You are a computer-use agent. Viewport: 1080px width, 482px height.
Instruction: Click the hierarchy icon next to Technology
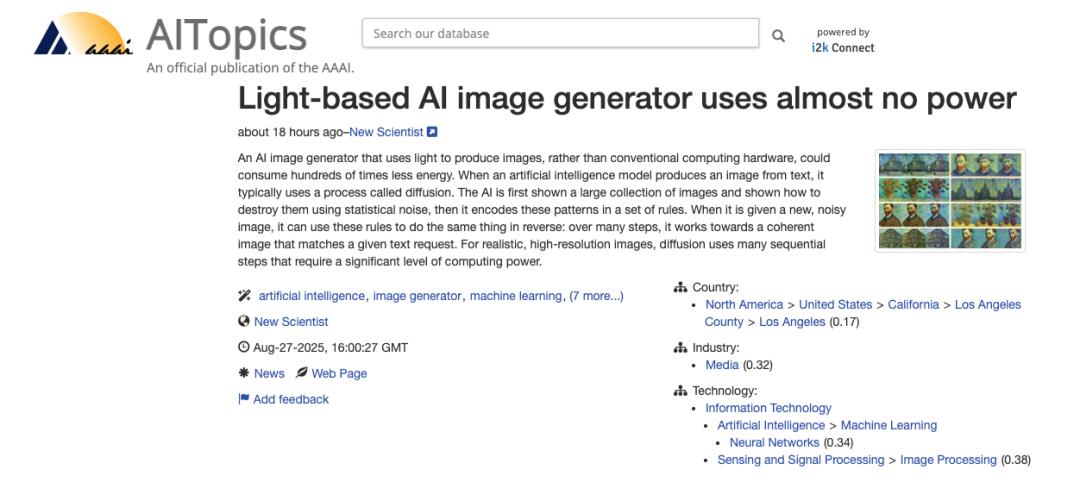[x=681, y=391]
